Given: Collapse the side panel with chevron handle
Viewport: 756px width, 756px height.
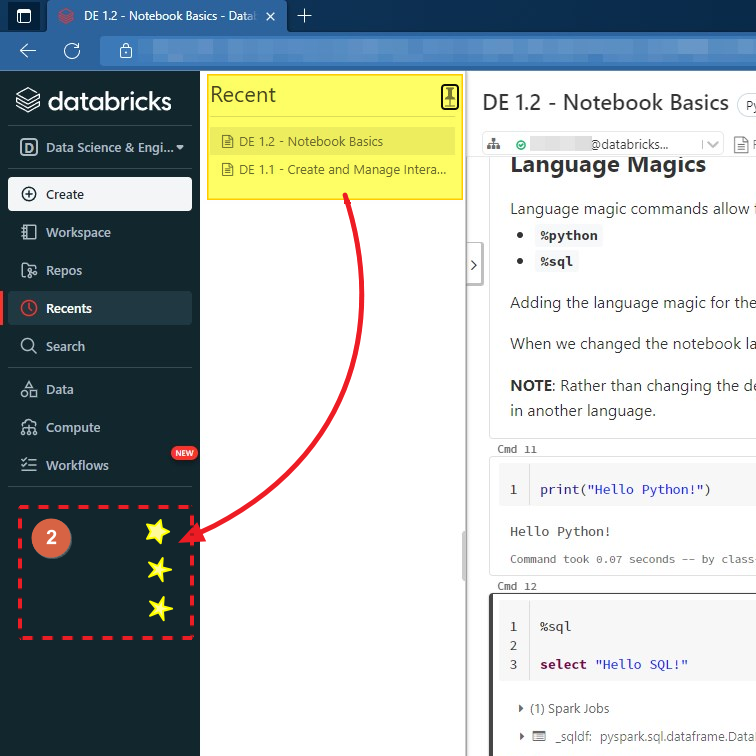Looking at the screenshot, I should 474,266.
